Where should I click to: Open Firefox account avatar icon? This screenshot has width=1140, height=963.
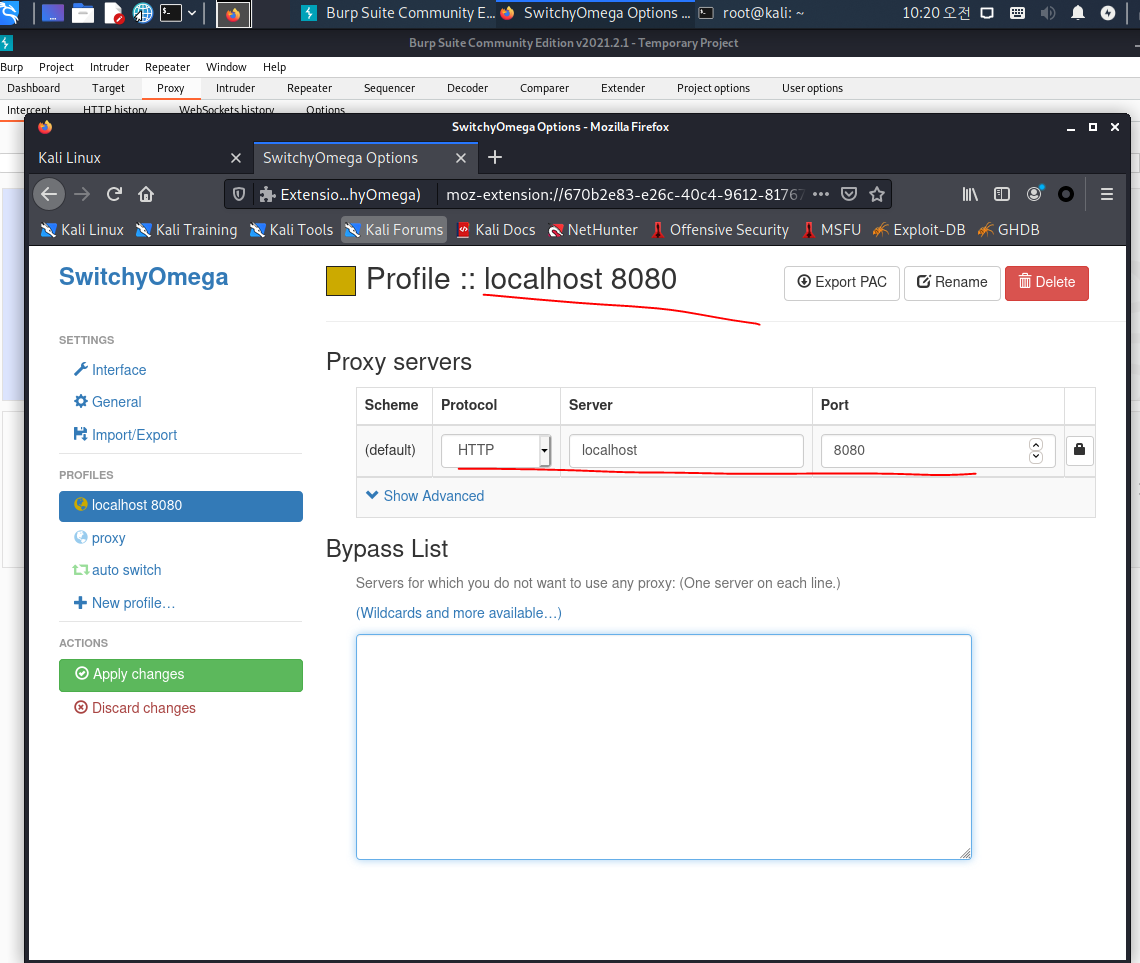pos(1034,193)
